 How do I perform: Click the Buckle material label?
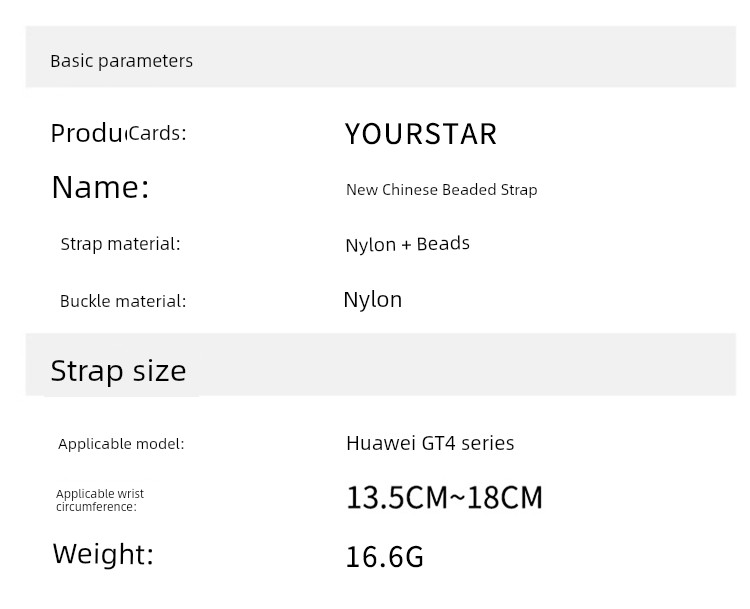click(123, 301)
